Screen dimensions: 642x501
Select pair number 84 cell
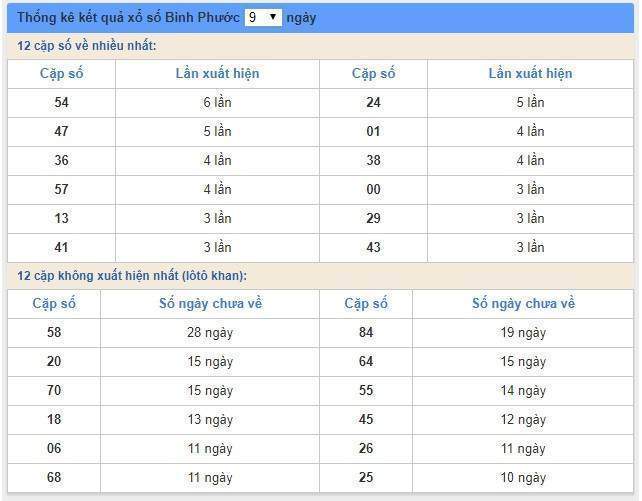tap(366, 332)
